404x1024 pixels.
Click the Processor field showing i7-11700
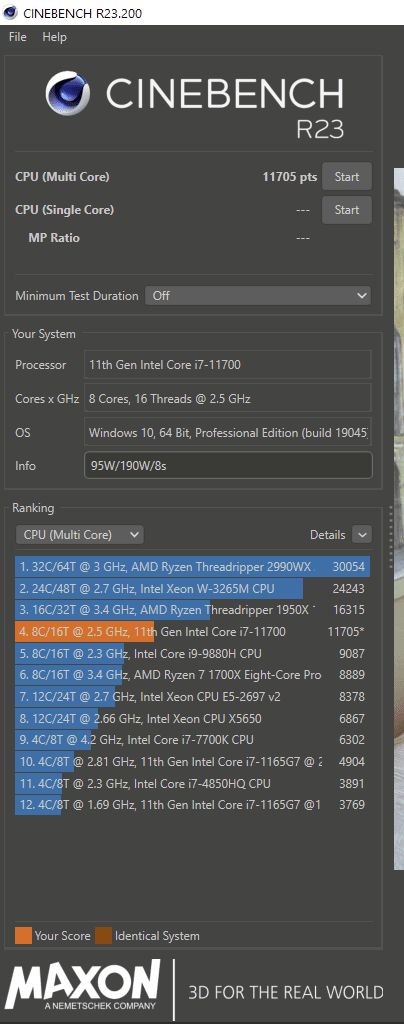228,364
